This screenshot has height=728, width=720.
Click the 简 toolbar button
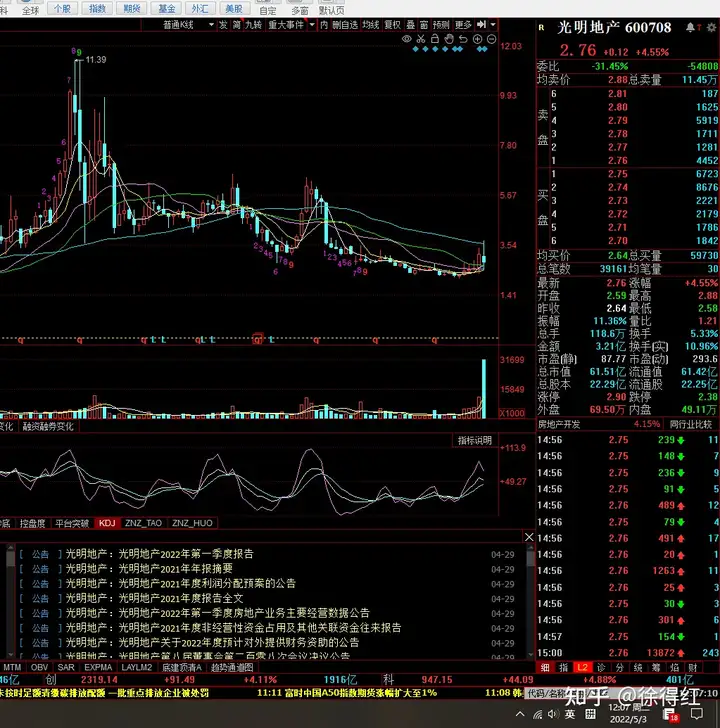click(x=237, y=25)
